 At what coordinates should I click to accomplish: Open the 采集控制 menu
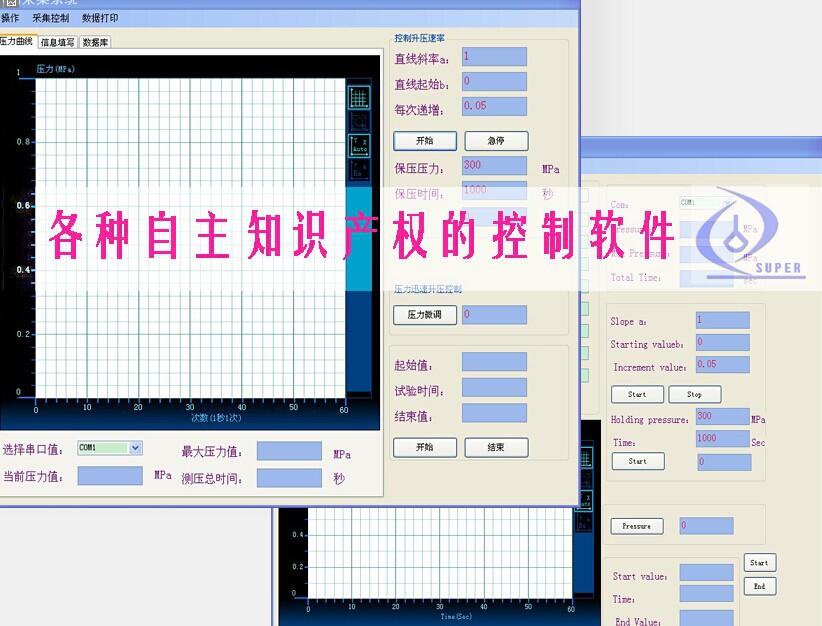[51, 18]
